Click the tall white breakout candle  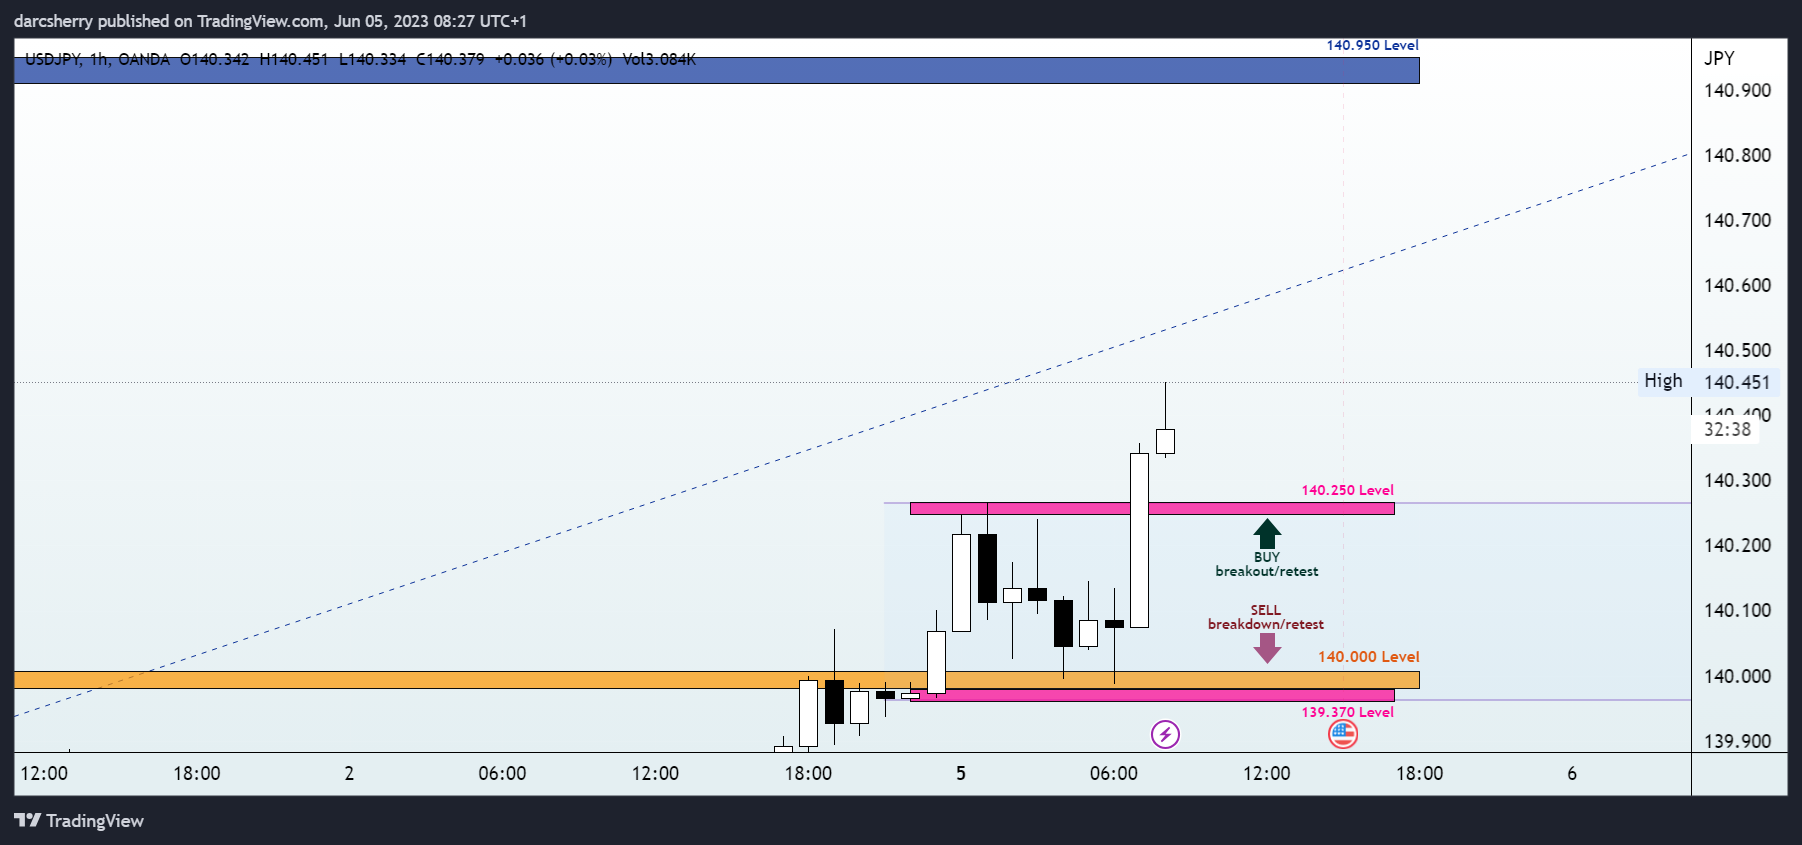tap(1139, 540)
